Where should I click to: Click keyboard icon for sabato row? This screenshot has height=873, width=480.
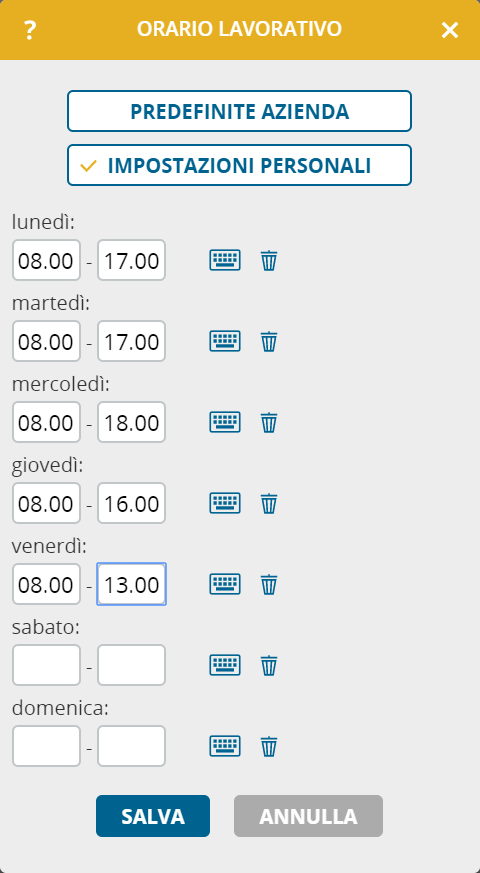tap(225, 665)
